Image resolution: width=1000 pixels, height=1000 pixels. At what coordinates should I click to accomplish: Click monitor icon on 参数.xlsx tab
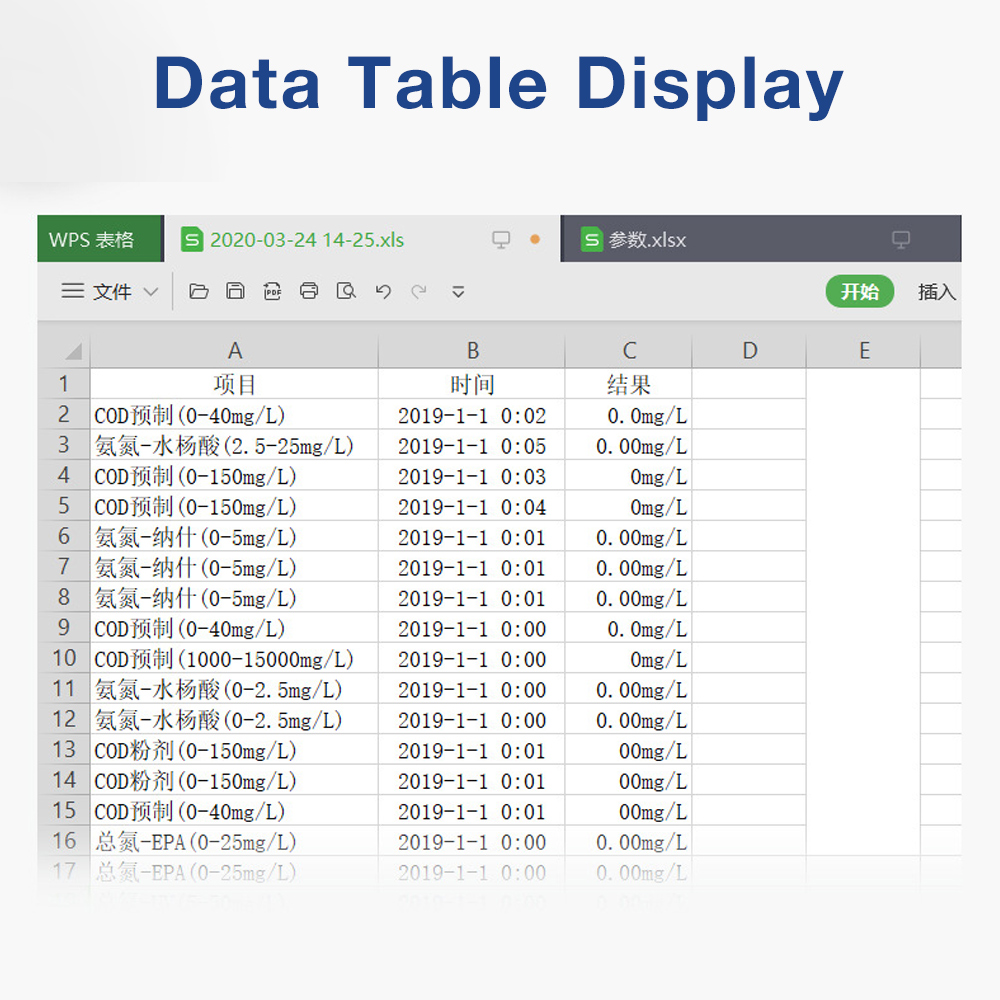(901, 240)
